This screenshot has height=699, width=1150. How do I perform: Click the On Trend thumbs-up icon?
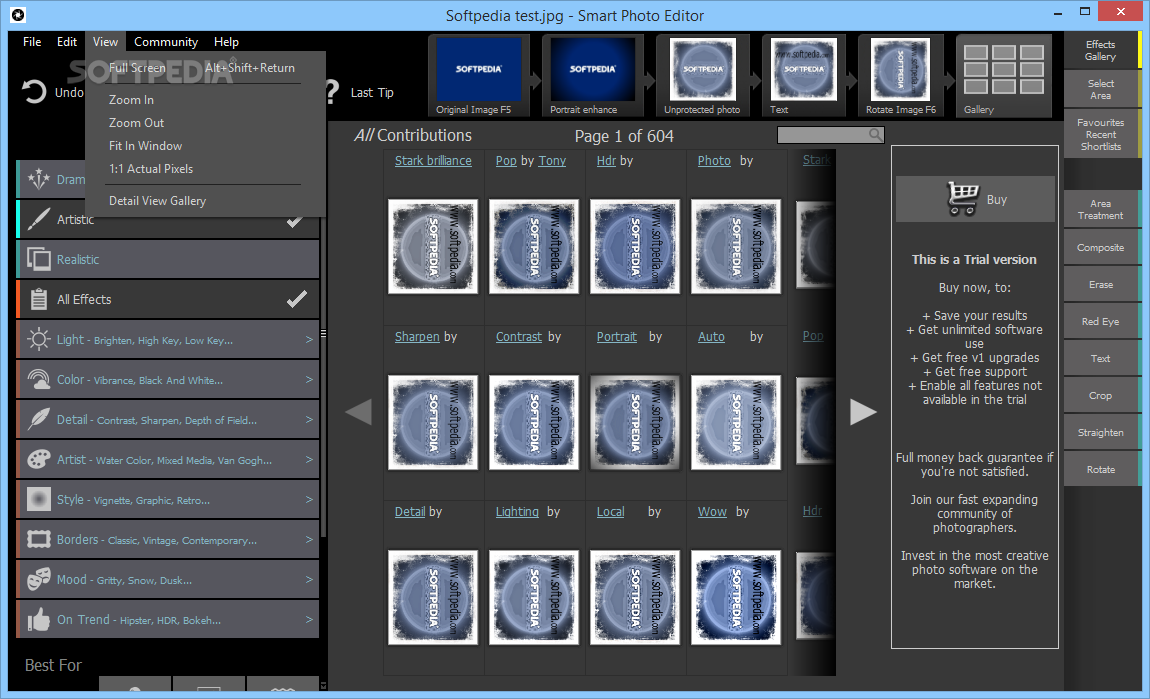pyautogui.click(x=38, y=620)
